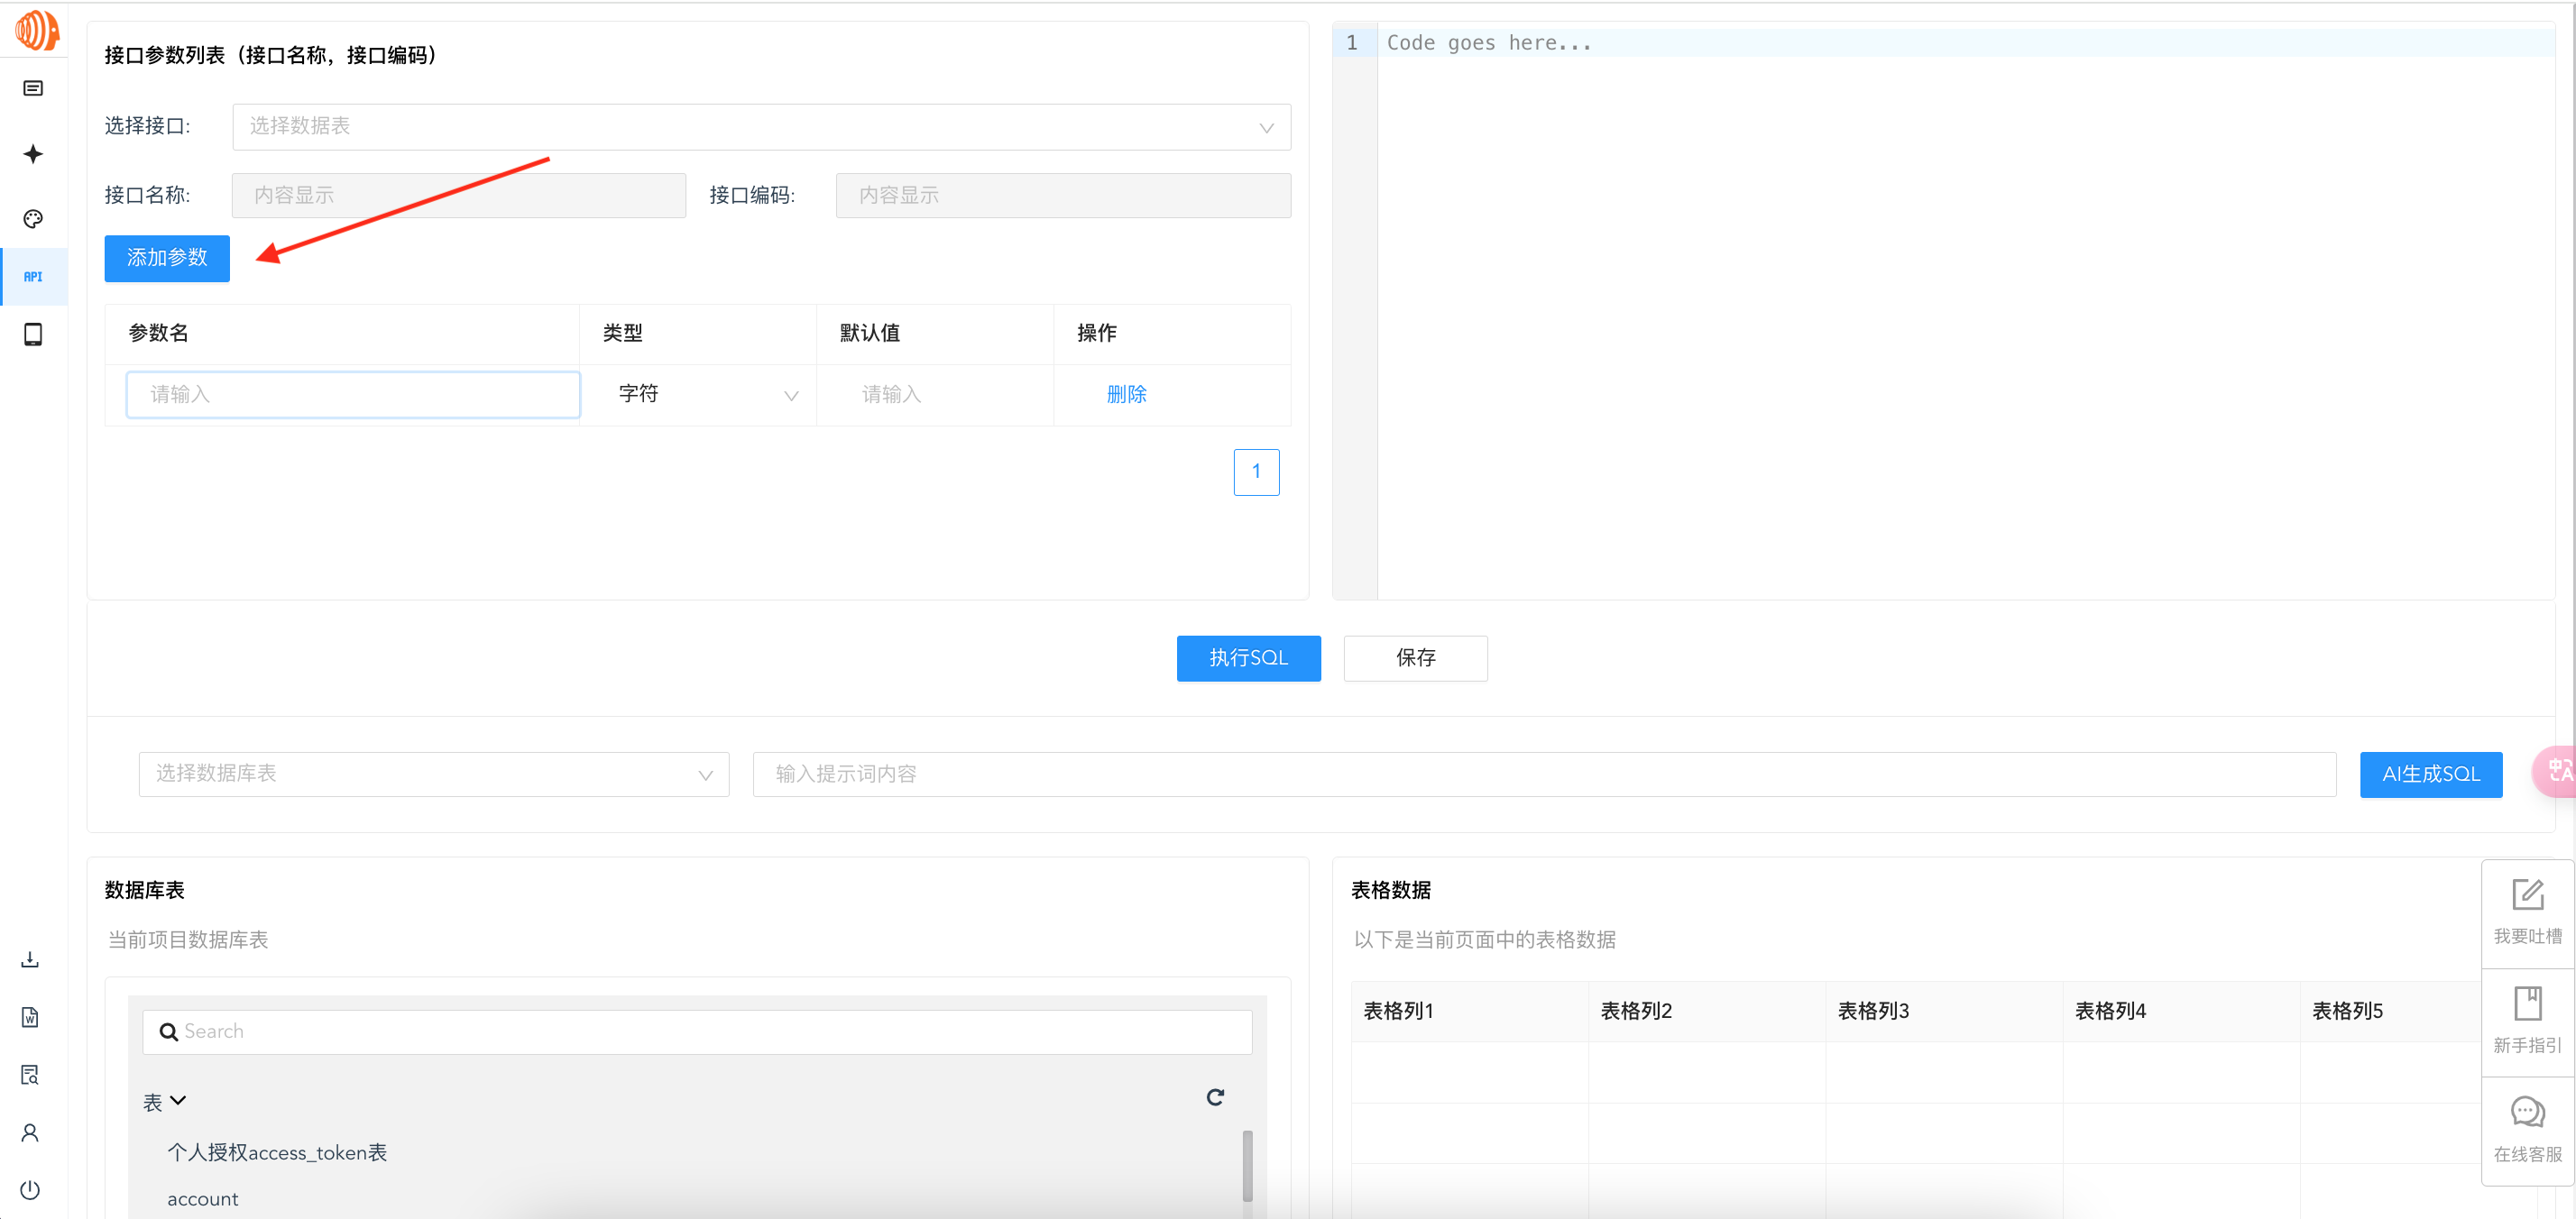Refresh the database table list

pyautogui.click(x=1215, y=1097)
